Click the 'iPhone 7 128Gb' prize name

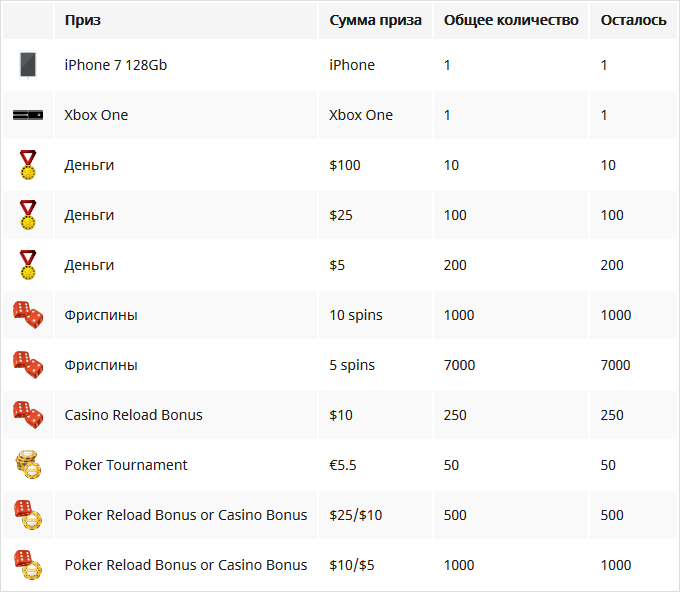click(116, 65)
